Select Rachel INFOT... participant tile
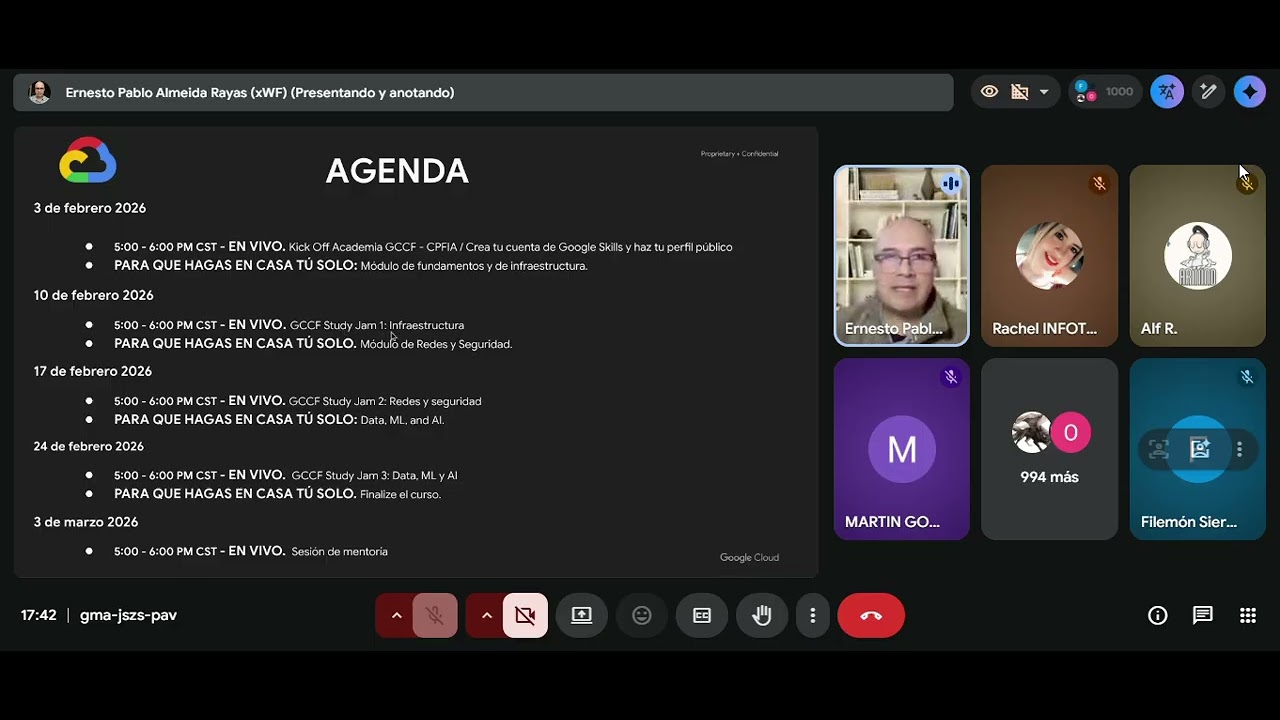This screenshot has height=720, width=1280. (1049, 256)
